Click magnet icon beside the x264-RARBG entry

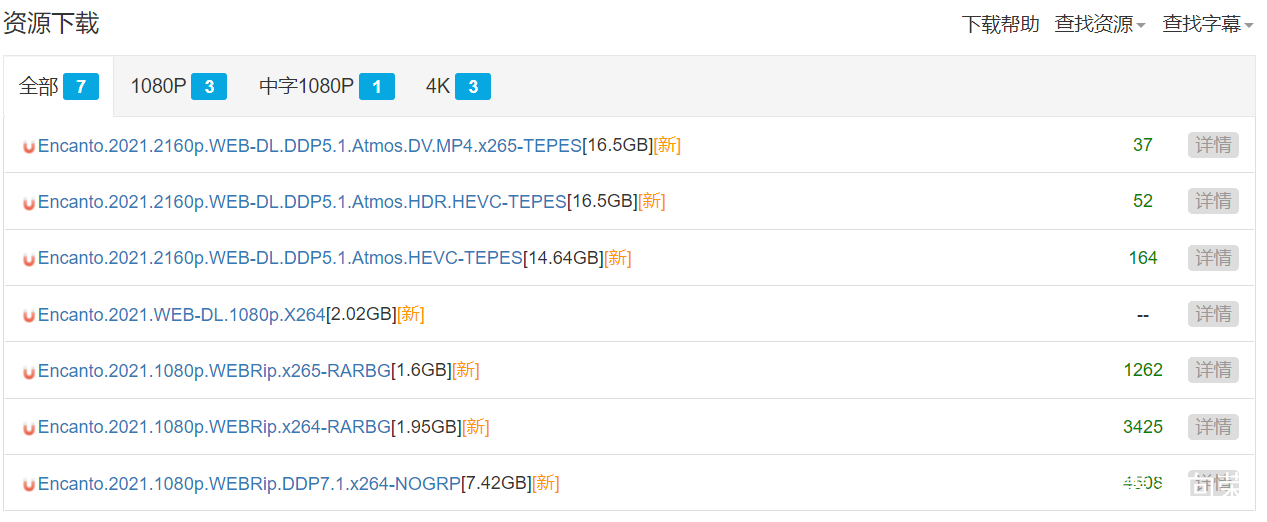click(29, 428)
